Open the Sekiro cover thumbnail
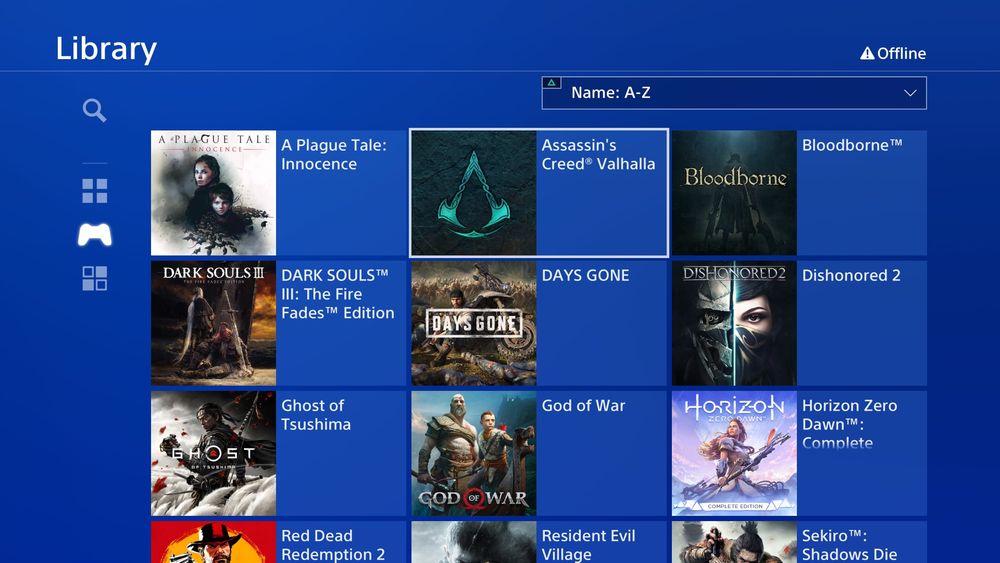This screenshot has height=563, width=1000. coord(734,542)
